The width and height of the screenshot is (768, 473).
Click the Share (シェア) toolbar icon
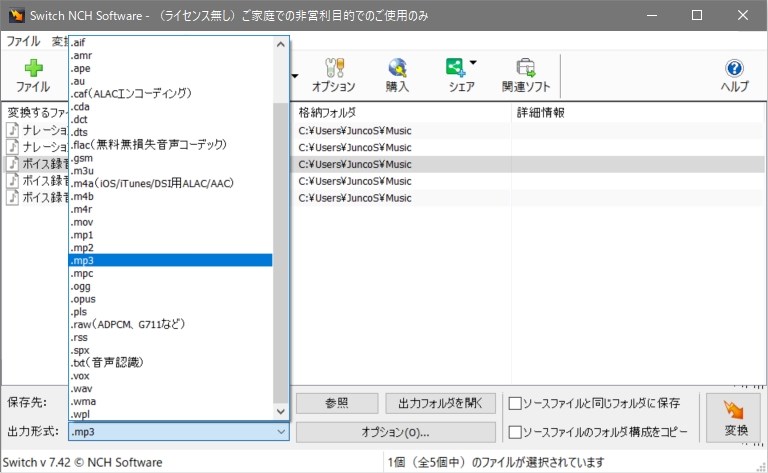(x=455, y=68)
